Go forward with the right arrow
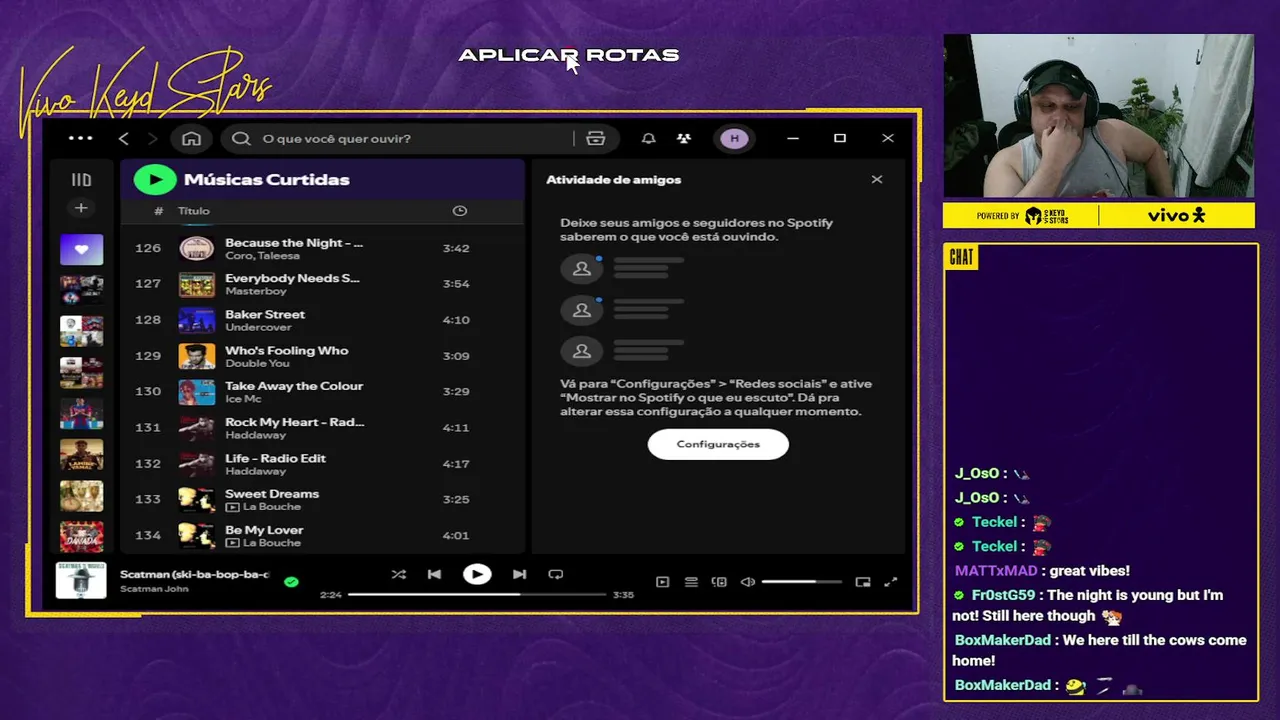The height and width of the screenshot is (720, 1280). pos(152,139)
